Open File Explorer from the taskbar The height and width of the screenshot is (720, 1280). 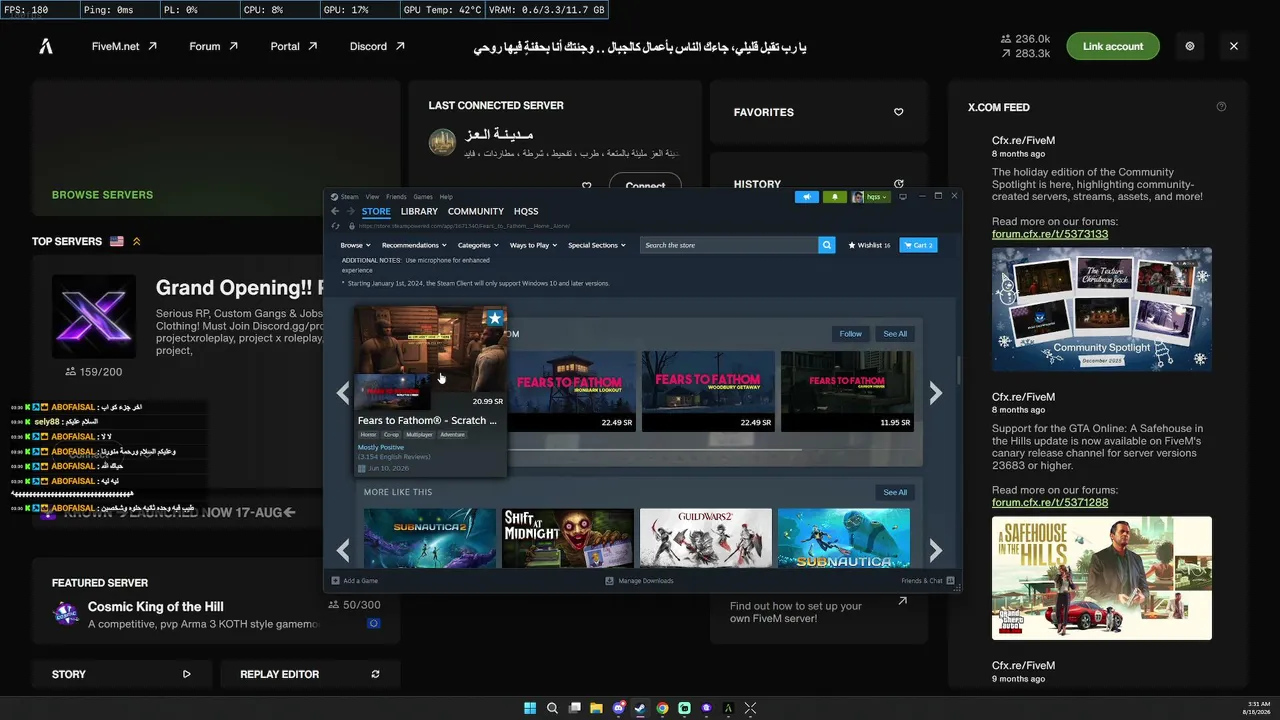[596, 708]
